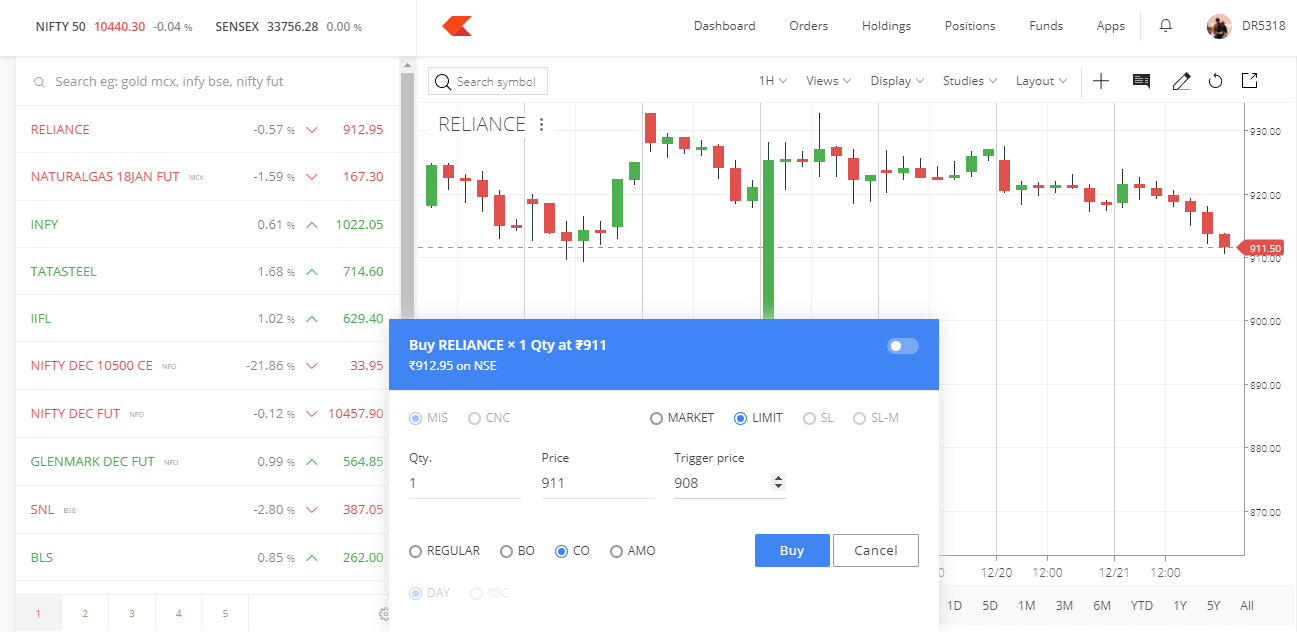Open the Orders page

pos(809,26)
